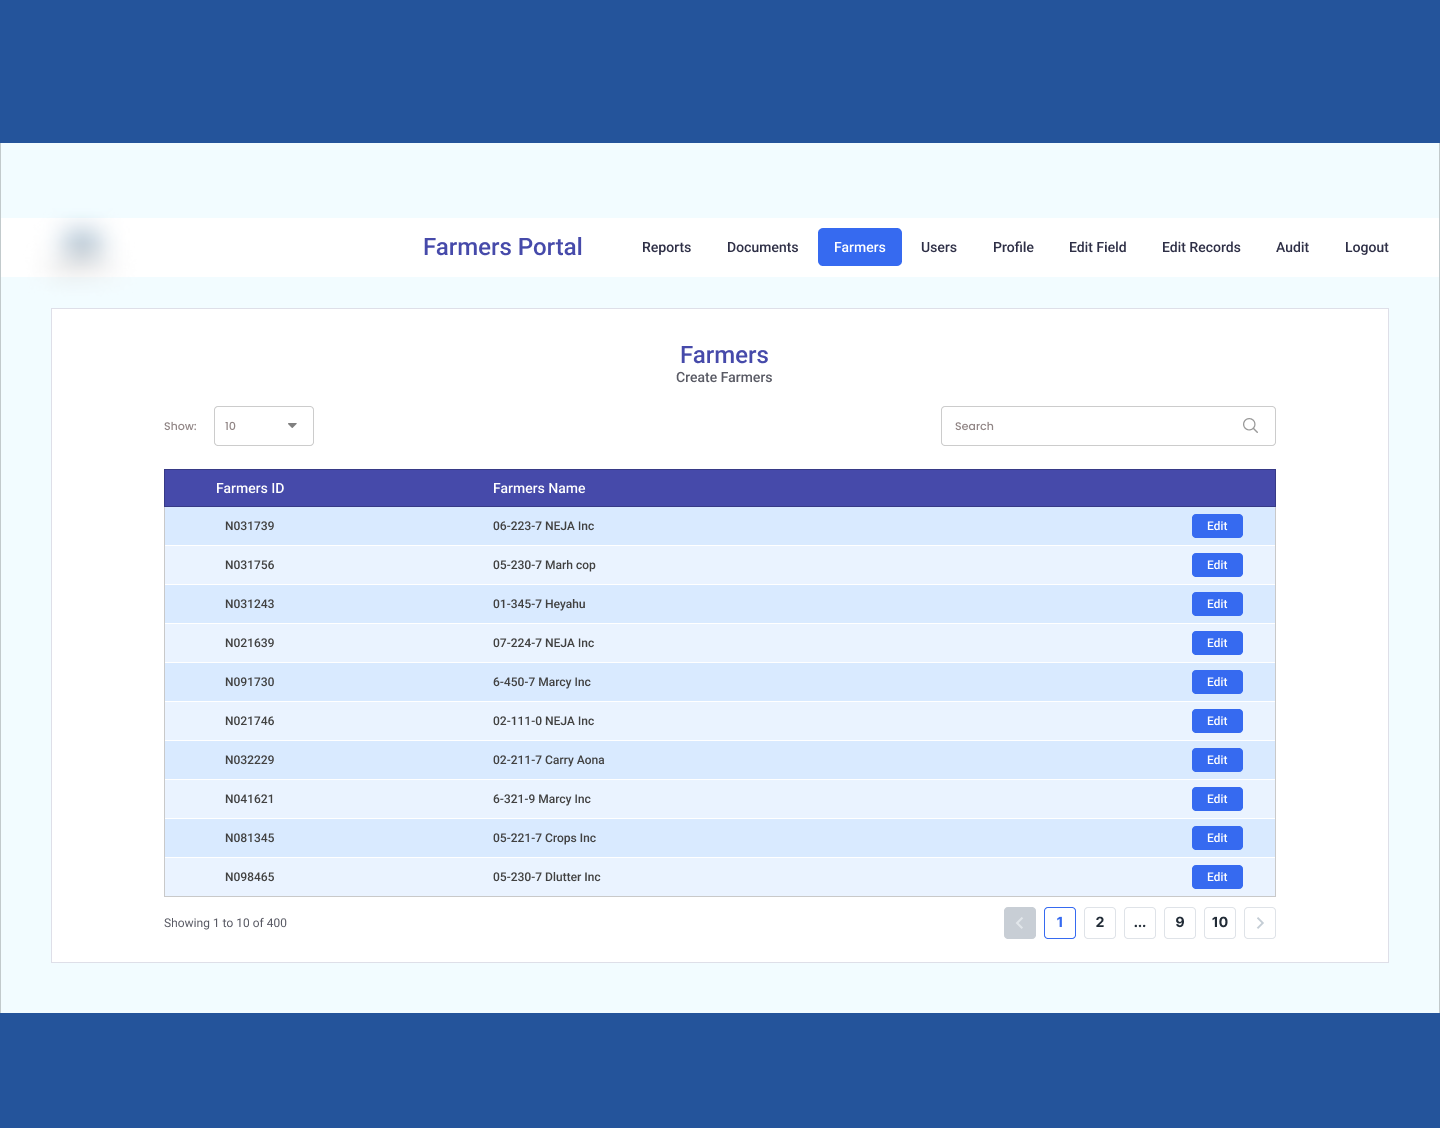Screen dimensions: 1440x1128
Task: Select farmer ID N021639
Action: coord(249,643)
